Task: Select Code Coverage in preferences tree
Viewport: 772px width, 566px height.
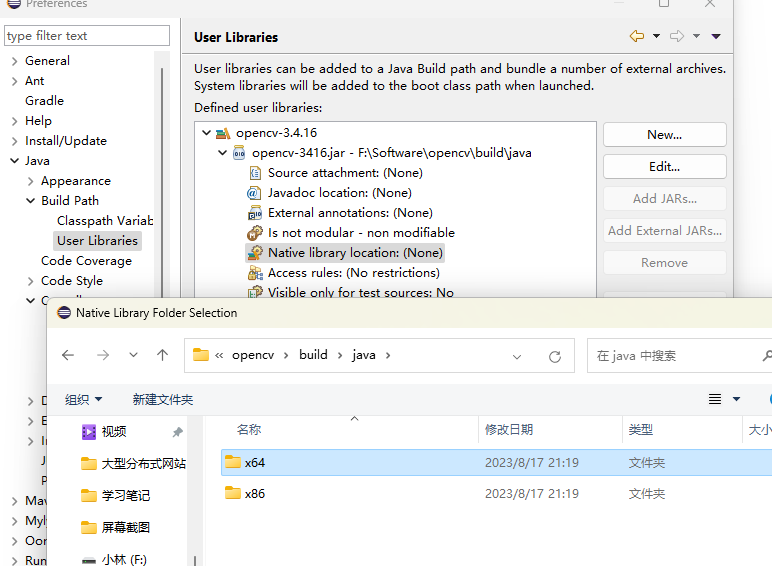Action: 87,261
